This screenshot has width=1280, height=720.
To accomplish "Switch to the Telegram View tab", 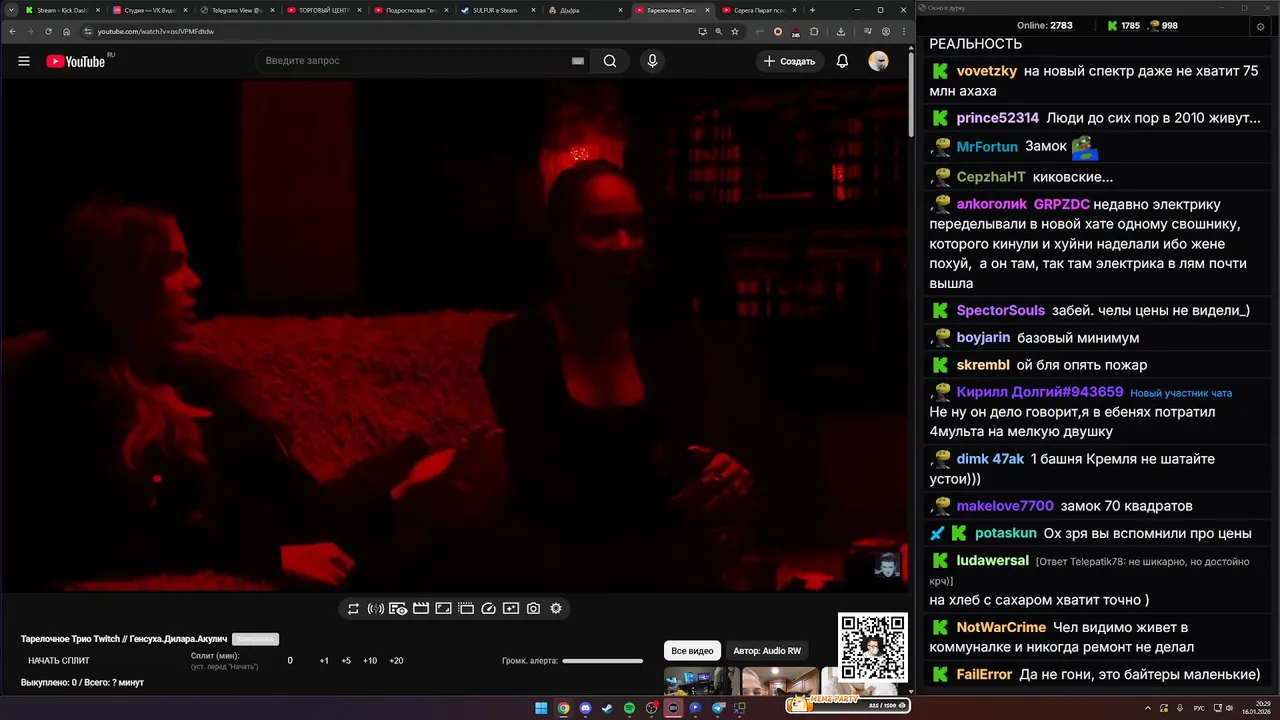I will pos(235,10).
